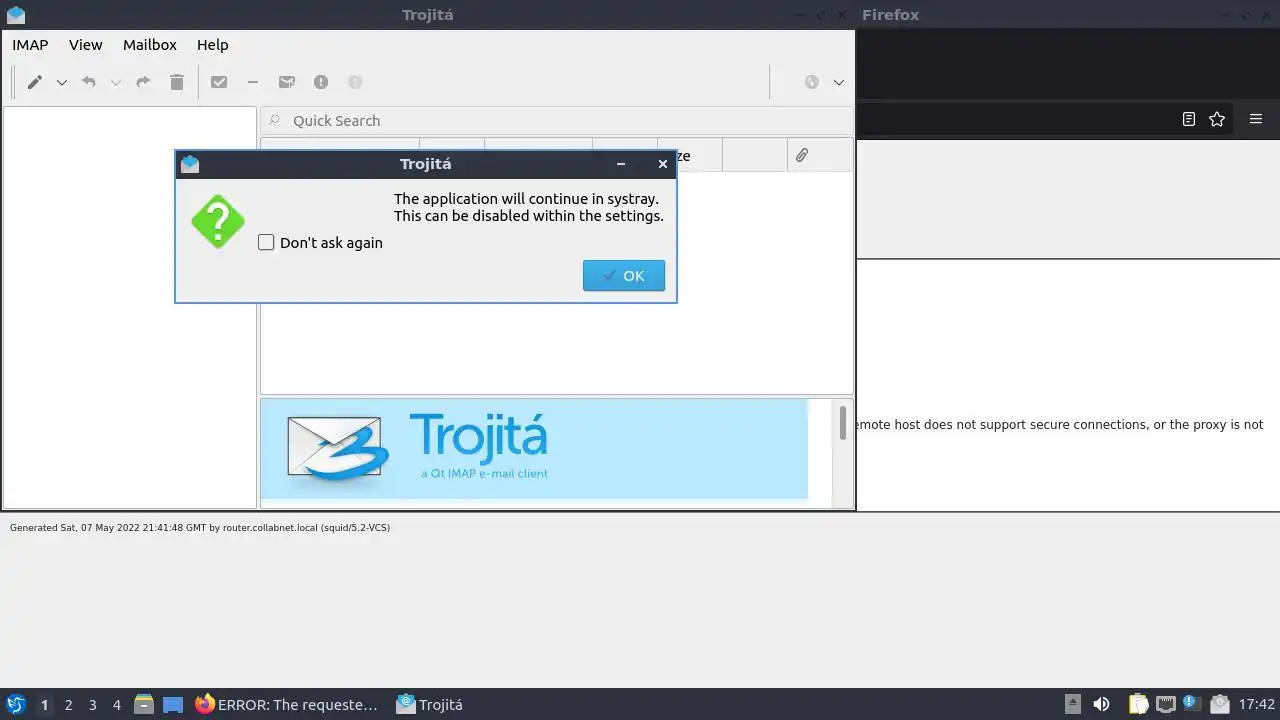Click the forward arrow icon

(143, 82)
